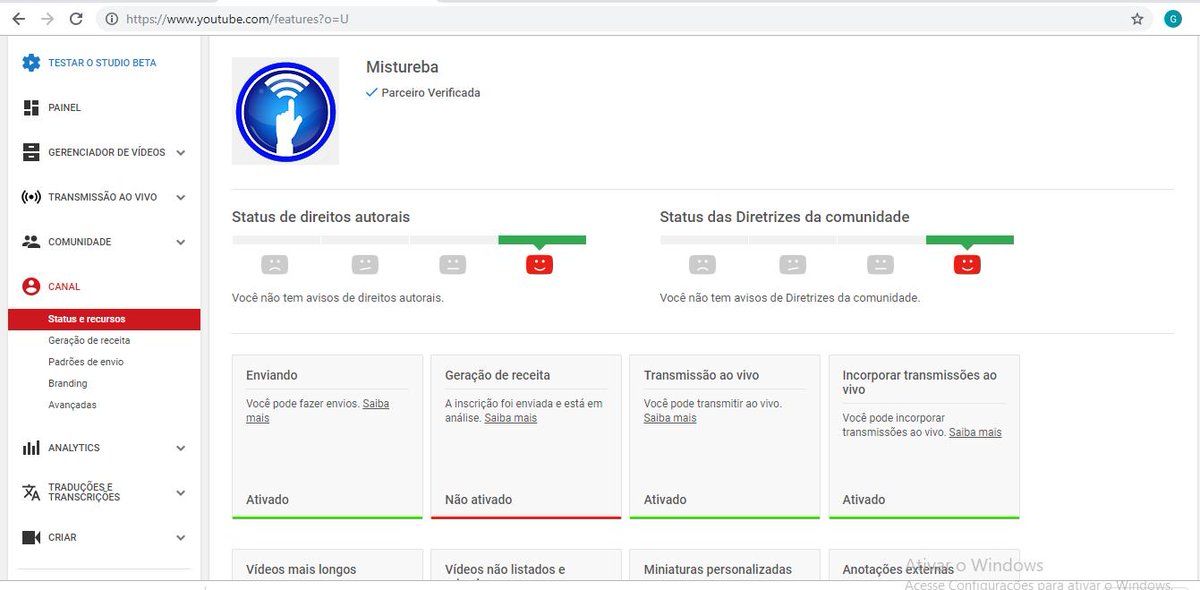Image resolution: width=1200 pixels, height=590 pixels.
Task: Select Status e recursos submenu item
Action: [104, 319]
